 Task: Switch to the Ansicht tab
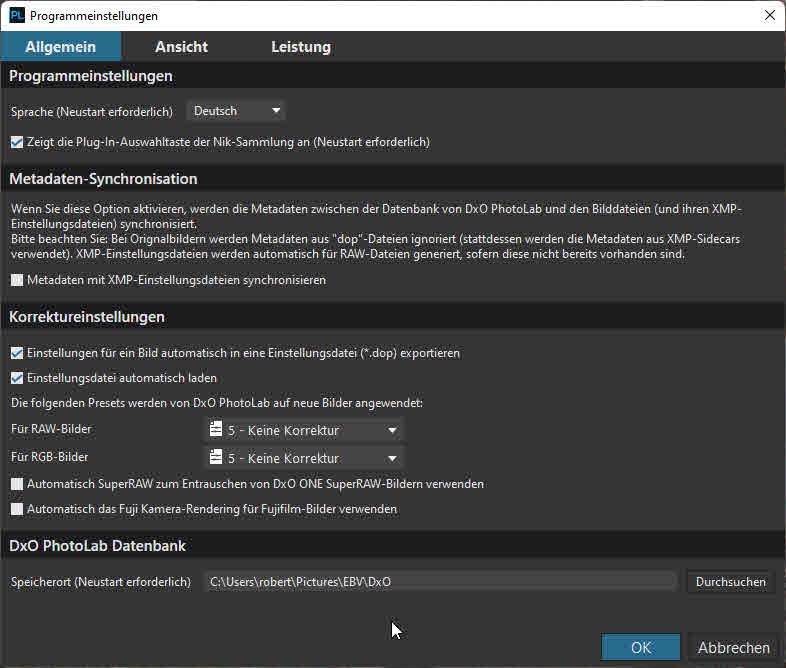point(181,47)
